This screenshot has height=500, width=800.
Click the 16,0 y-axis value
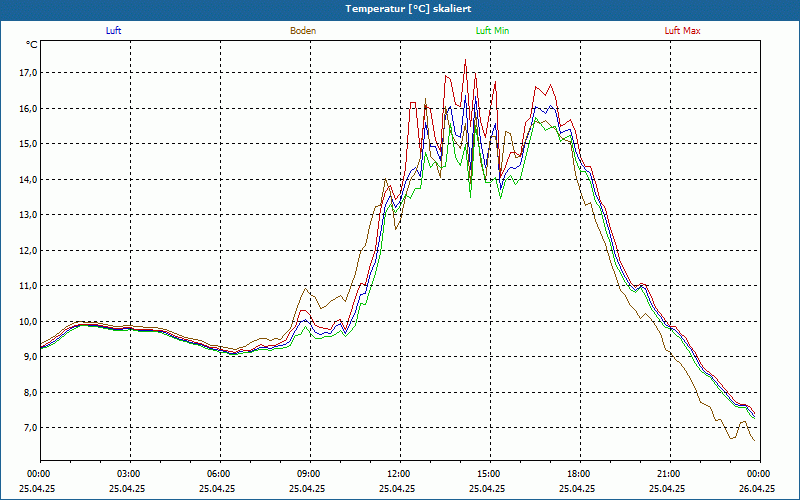pyautogui.click(x=29, y=109)
